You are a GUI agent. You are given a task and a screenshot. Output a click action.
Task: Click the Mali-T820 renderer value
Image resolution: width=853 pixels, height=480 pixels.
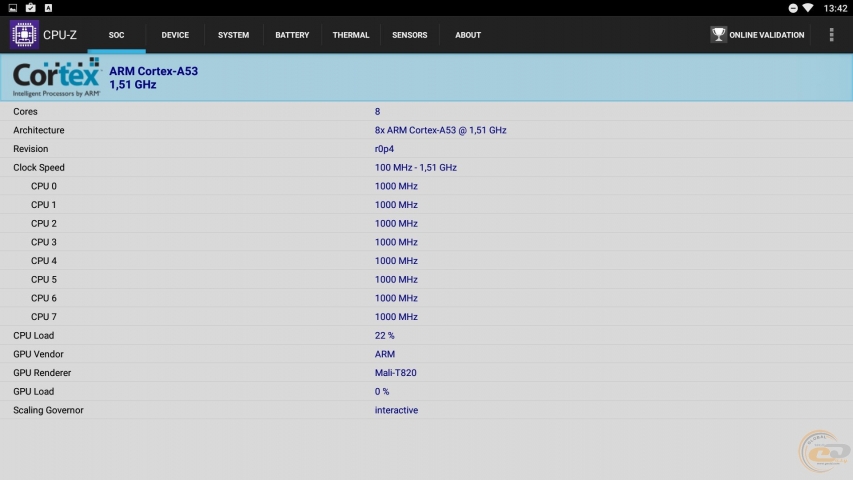395,373
